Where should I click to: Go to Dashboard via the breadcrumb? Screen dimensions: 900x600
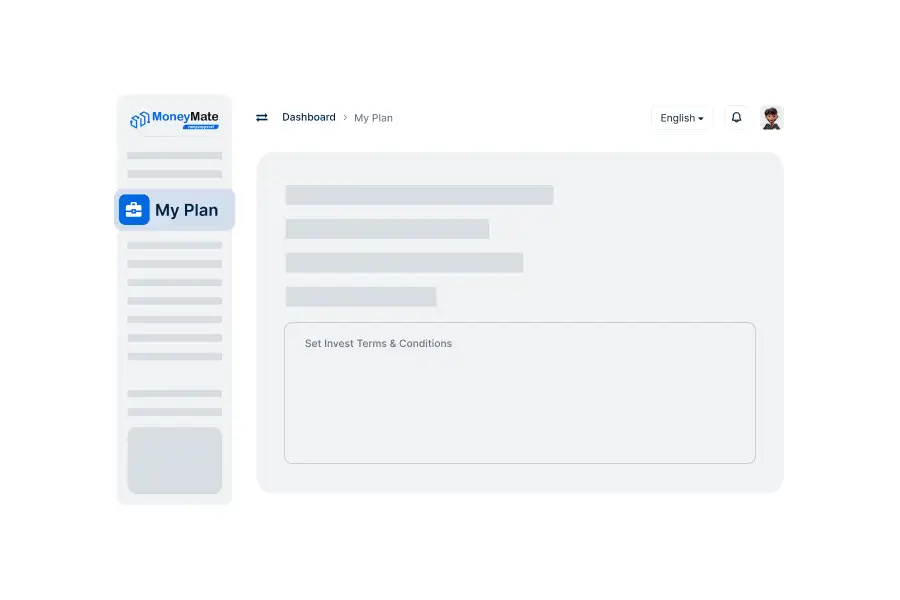tap(308, 118)
